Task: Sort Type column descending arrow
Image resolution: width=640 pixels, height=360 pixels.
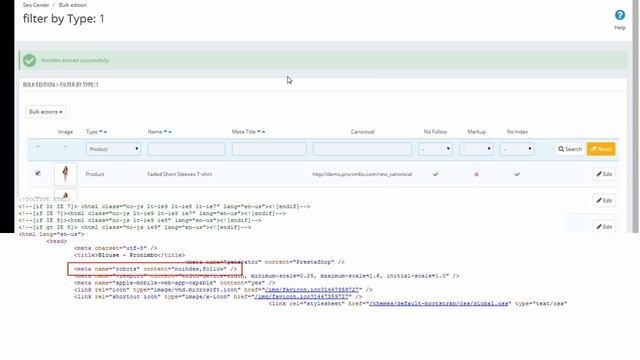Action: 101,132
